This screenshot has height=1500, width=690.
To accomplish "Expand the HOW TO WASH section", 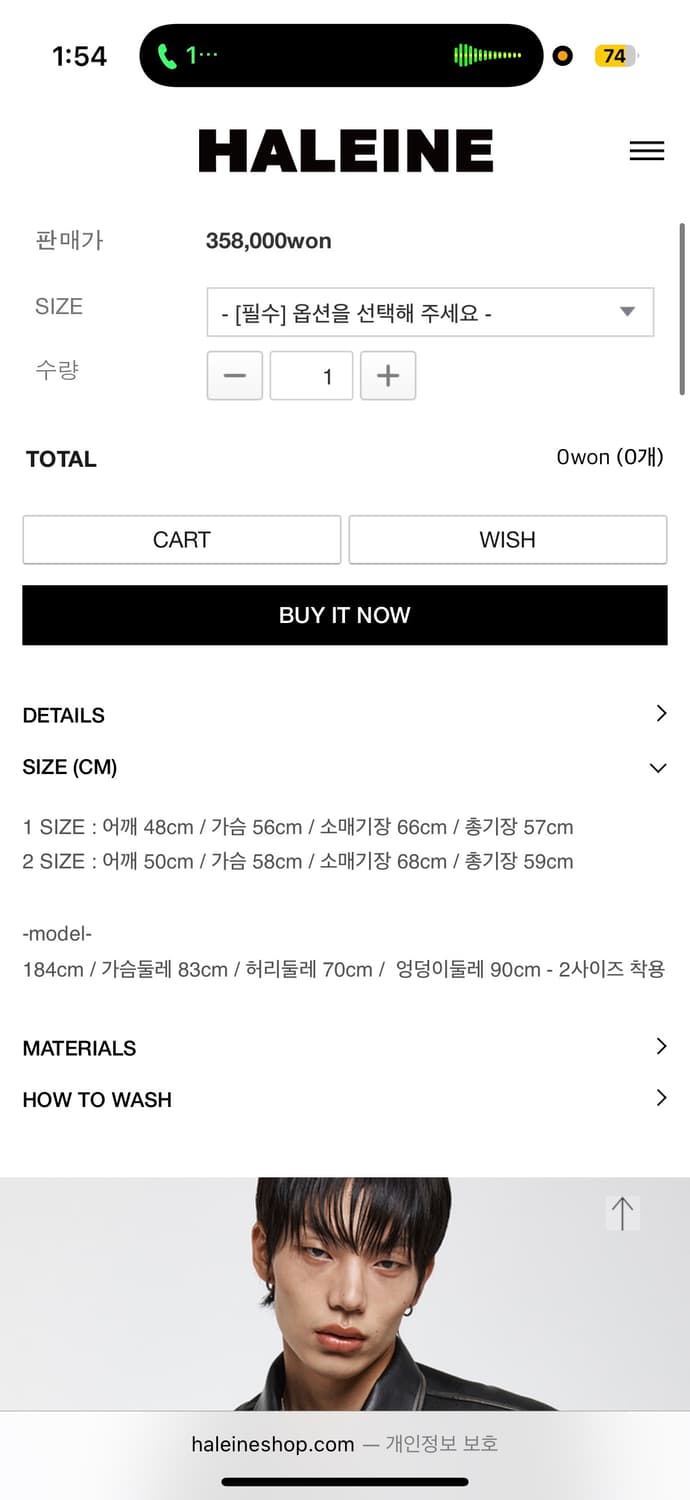I will pyautogui.click(x=344, y=1099).
